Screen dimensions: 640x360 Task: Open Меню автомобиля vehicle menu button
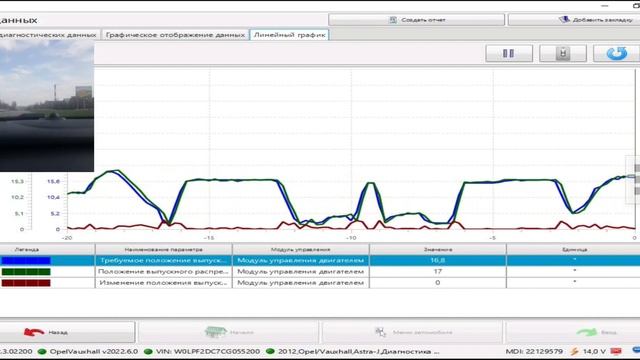(412, 332)
